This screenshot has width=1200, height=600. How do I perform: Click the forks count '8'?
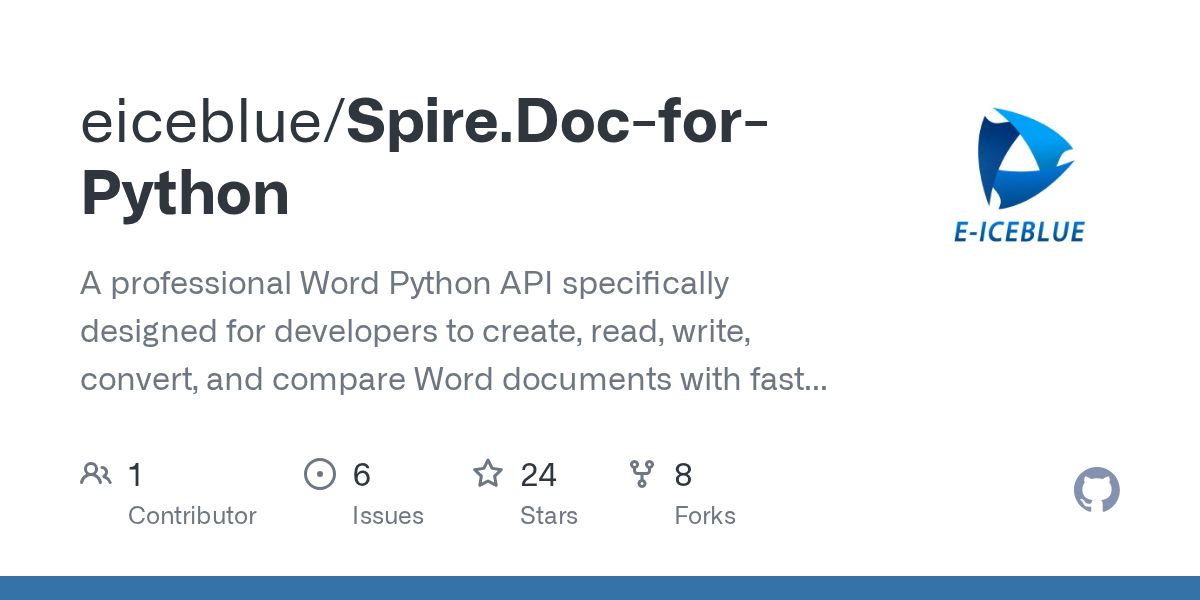pyautogui.click(x=683, y=474)
